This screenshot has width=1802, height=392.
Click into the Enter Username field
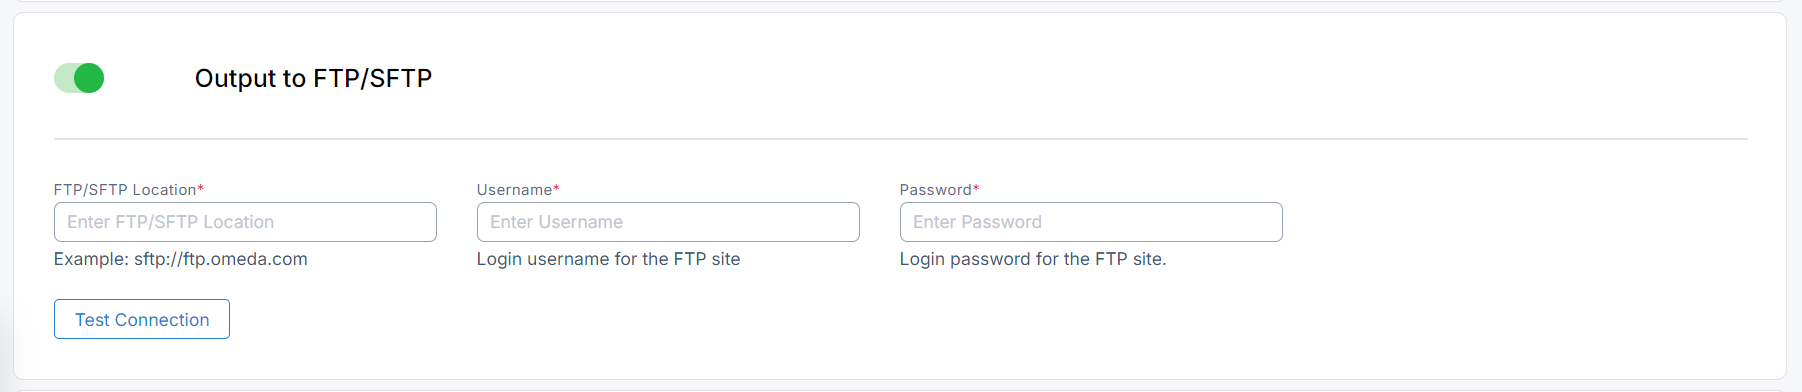pyautogui.click(x=668, y=222)
